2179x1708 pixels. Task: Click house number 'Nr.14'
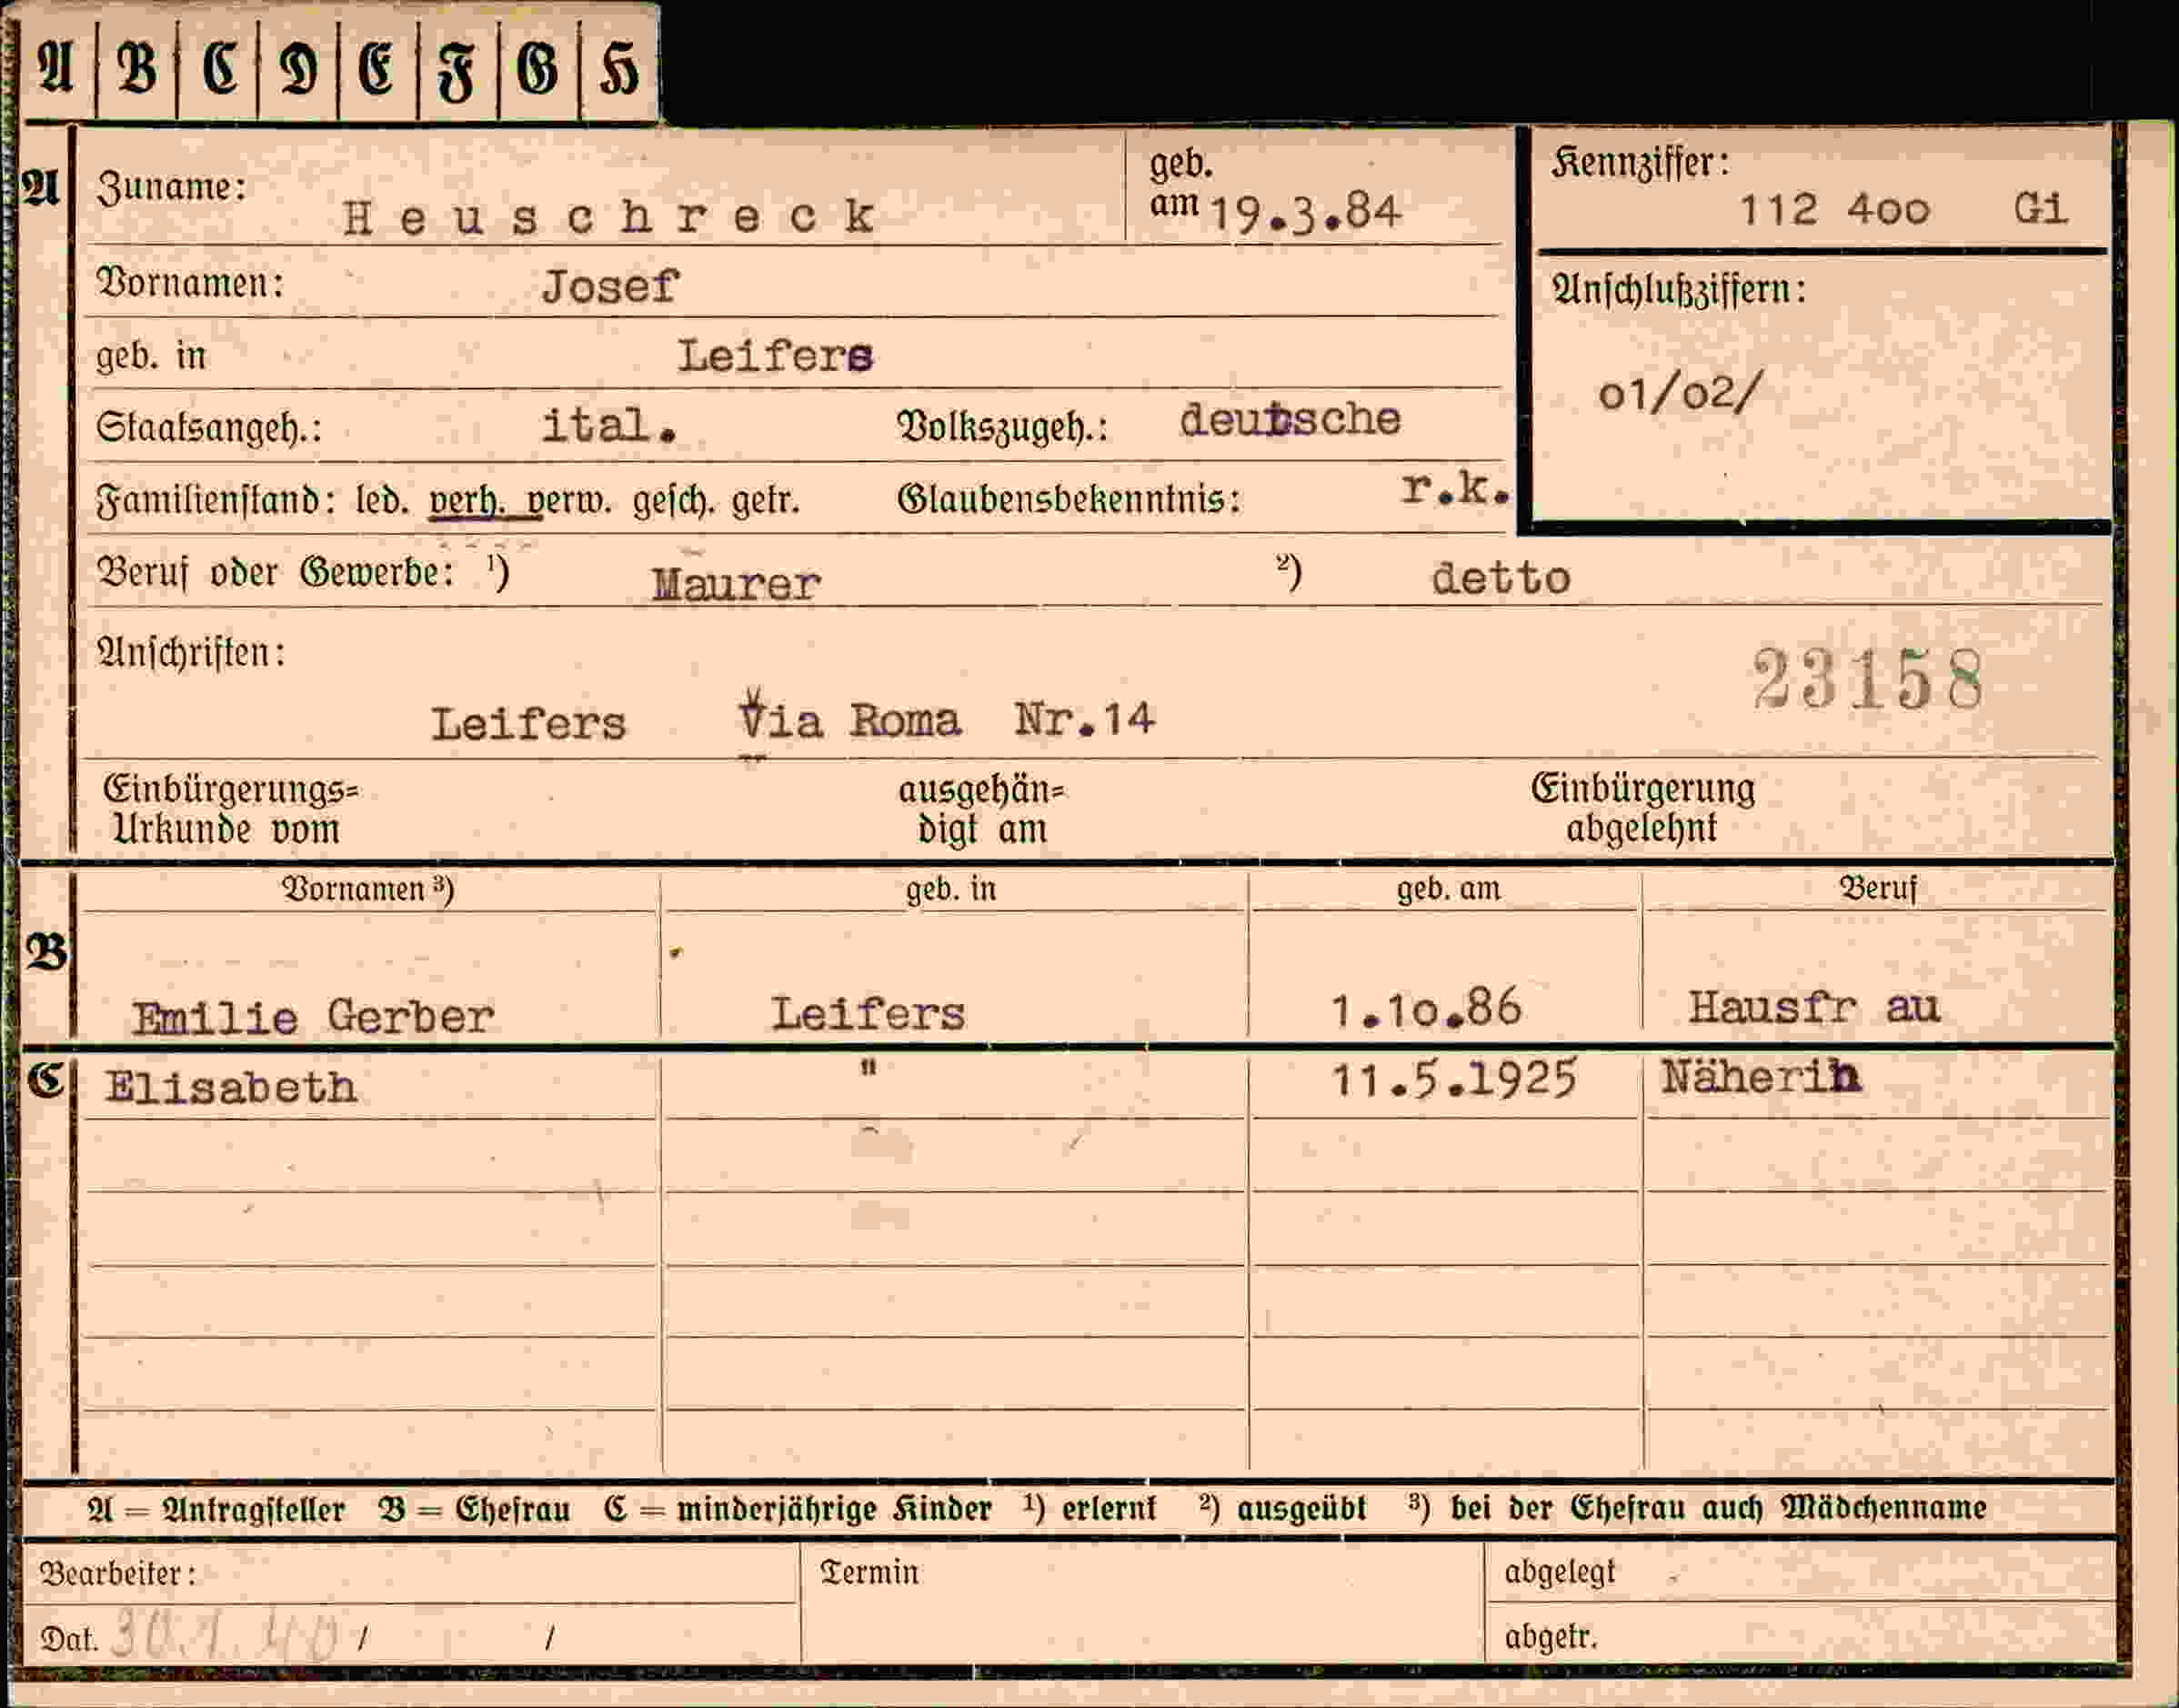pyautogui.click(x=1084, y=718)
